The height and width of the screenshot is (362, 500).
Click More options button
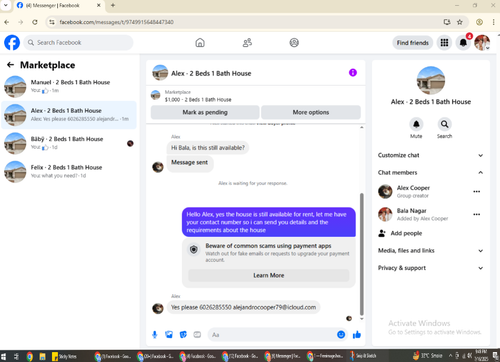[x=311, y=112]
